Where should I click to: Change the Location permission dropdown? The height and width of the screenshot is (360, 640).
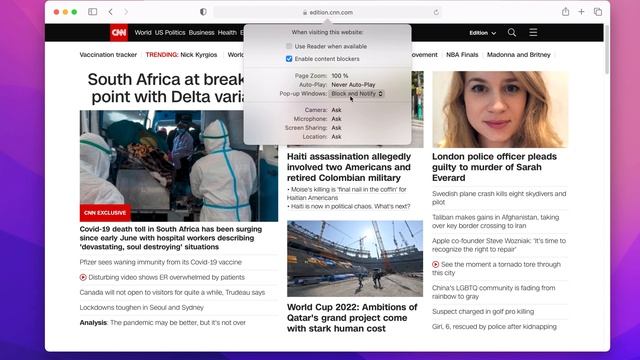tap(336, 137)
